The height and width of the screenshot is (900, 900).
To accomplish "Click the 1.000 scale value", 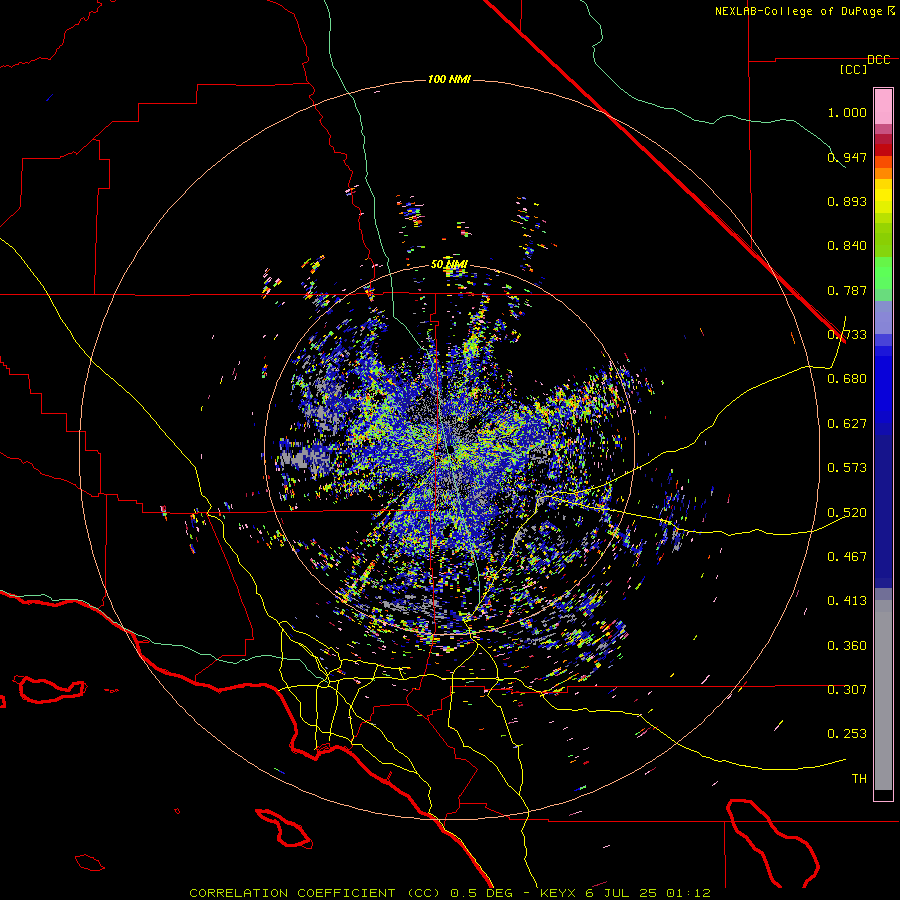I will click(847, 112).
